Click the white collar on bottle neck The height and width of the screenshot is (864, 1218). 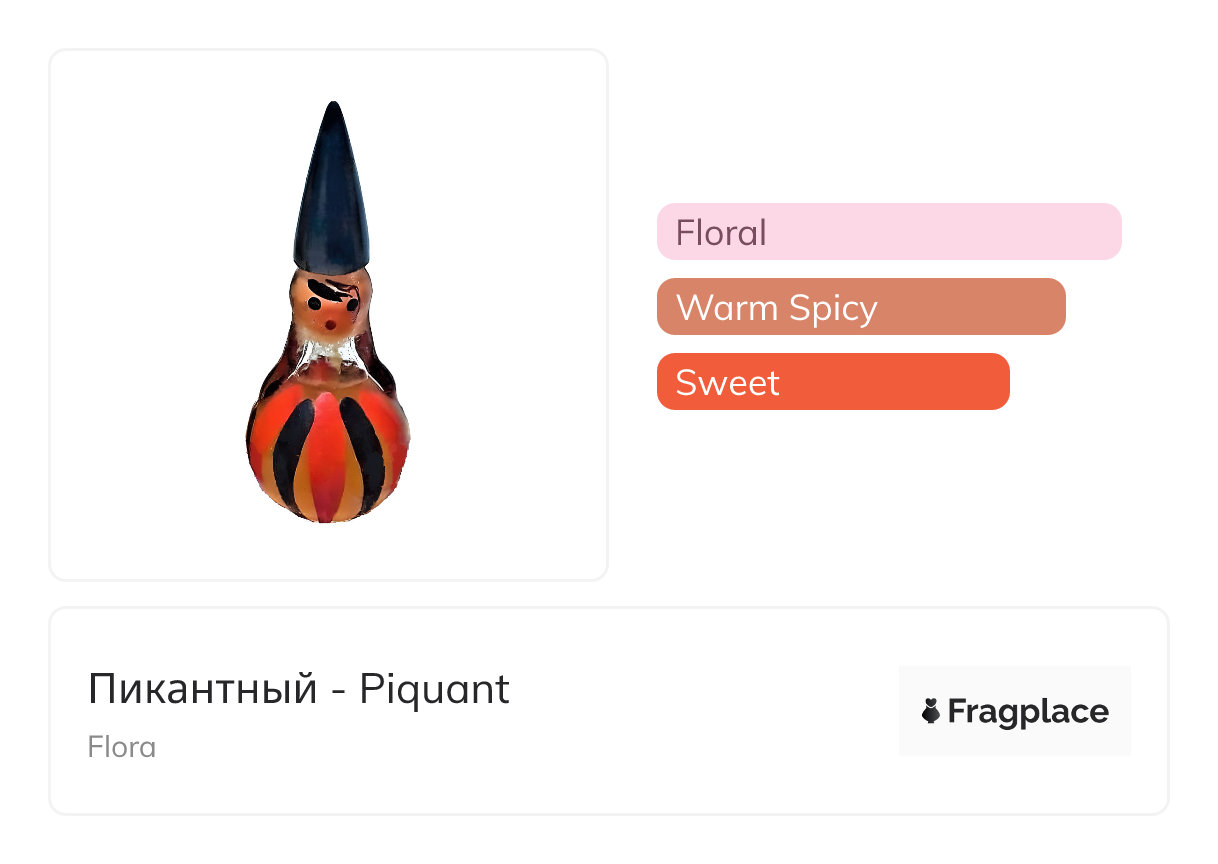(x=328, y=350)
